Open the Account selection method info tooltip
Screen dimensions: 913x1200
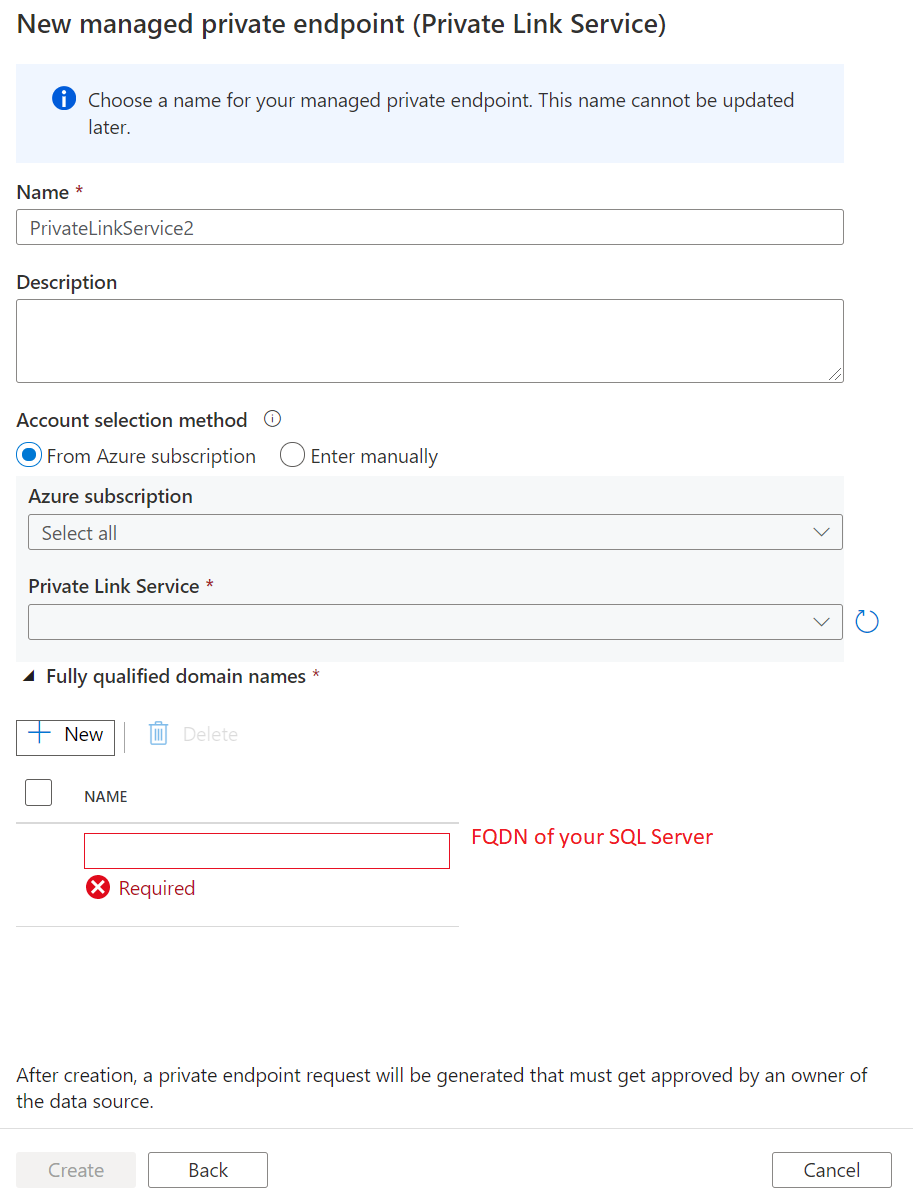click(272, 419)
